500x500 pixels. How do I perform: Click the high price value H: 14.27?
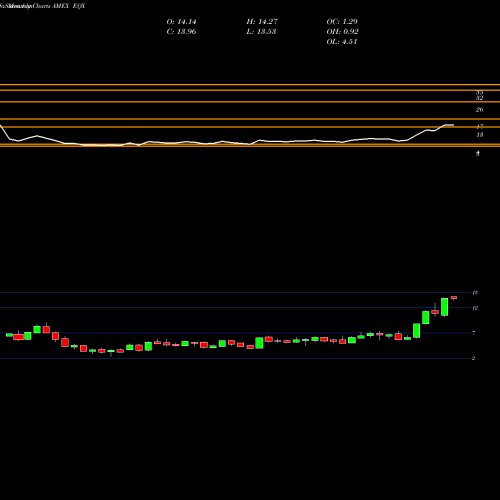click(x=262, y=22)
